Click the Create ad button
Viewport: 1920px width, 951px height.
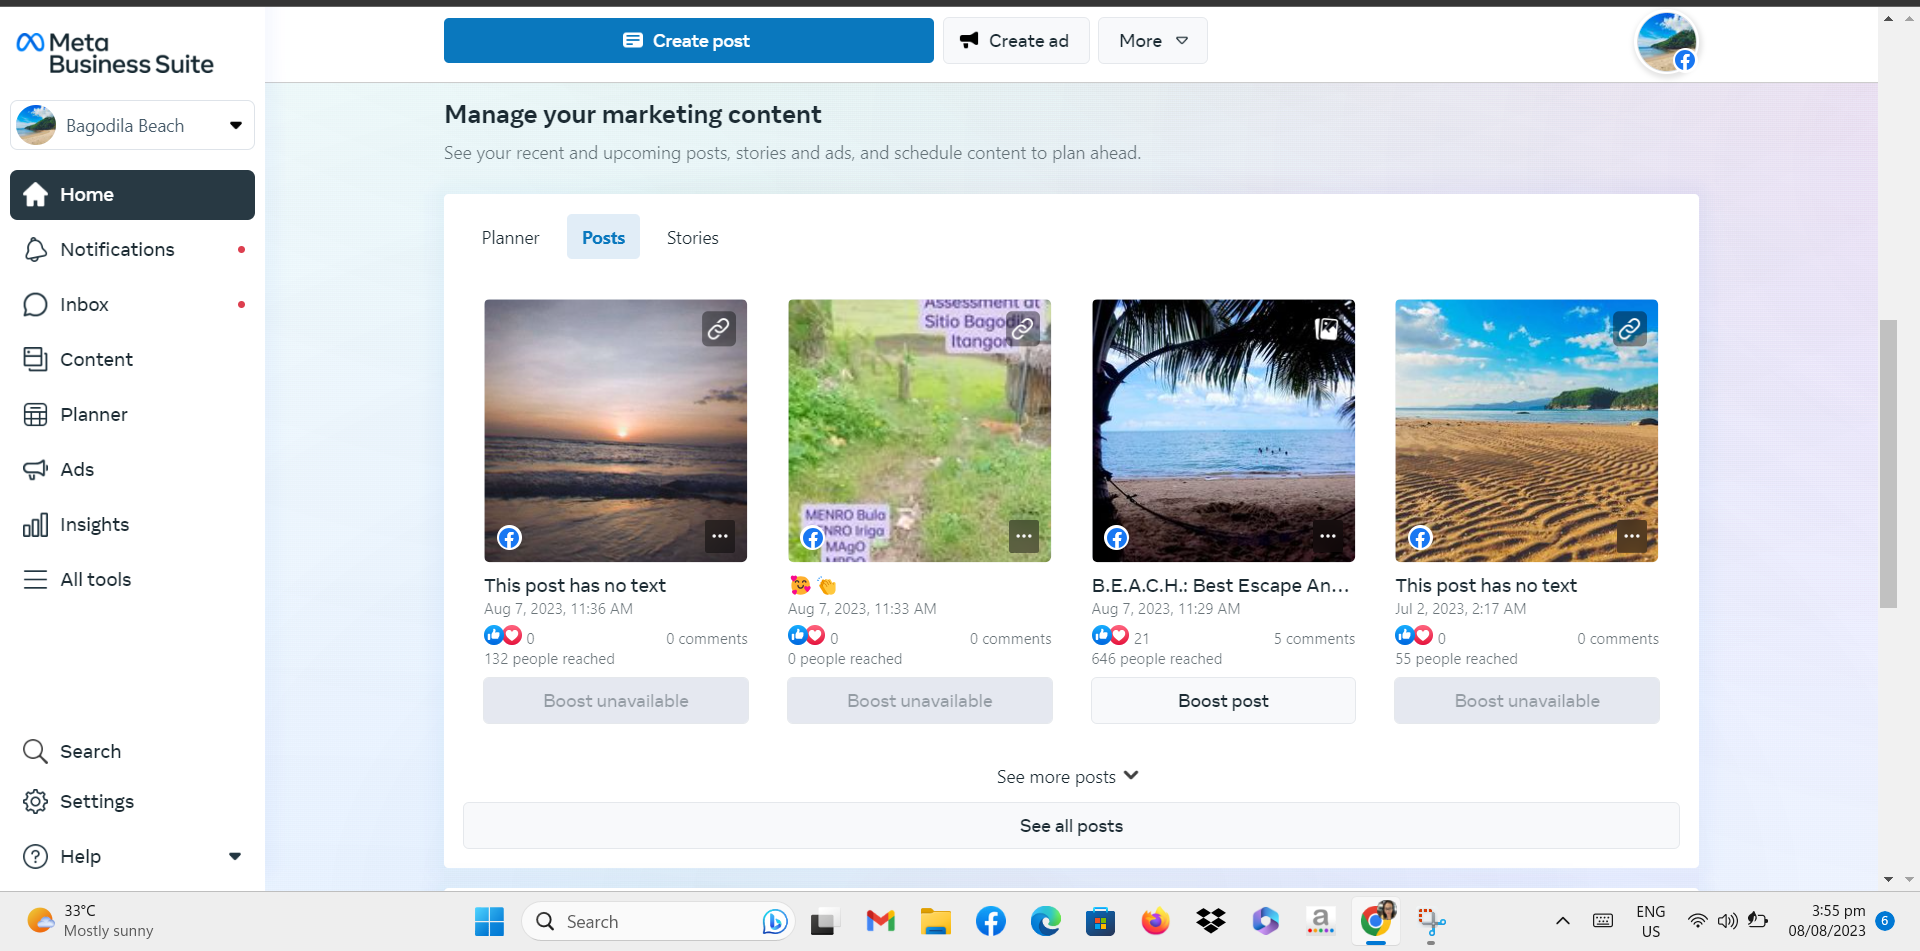coord(1016,41)
